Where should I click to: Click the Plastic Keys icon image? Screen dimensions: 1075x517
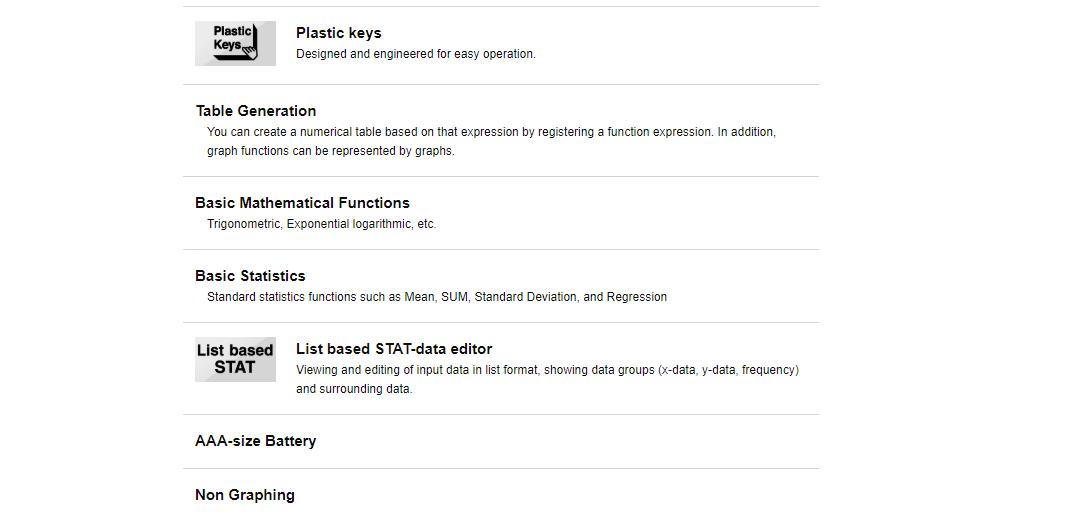click(x=235, y=43)
